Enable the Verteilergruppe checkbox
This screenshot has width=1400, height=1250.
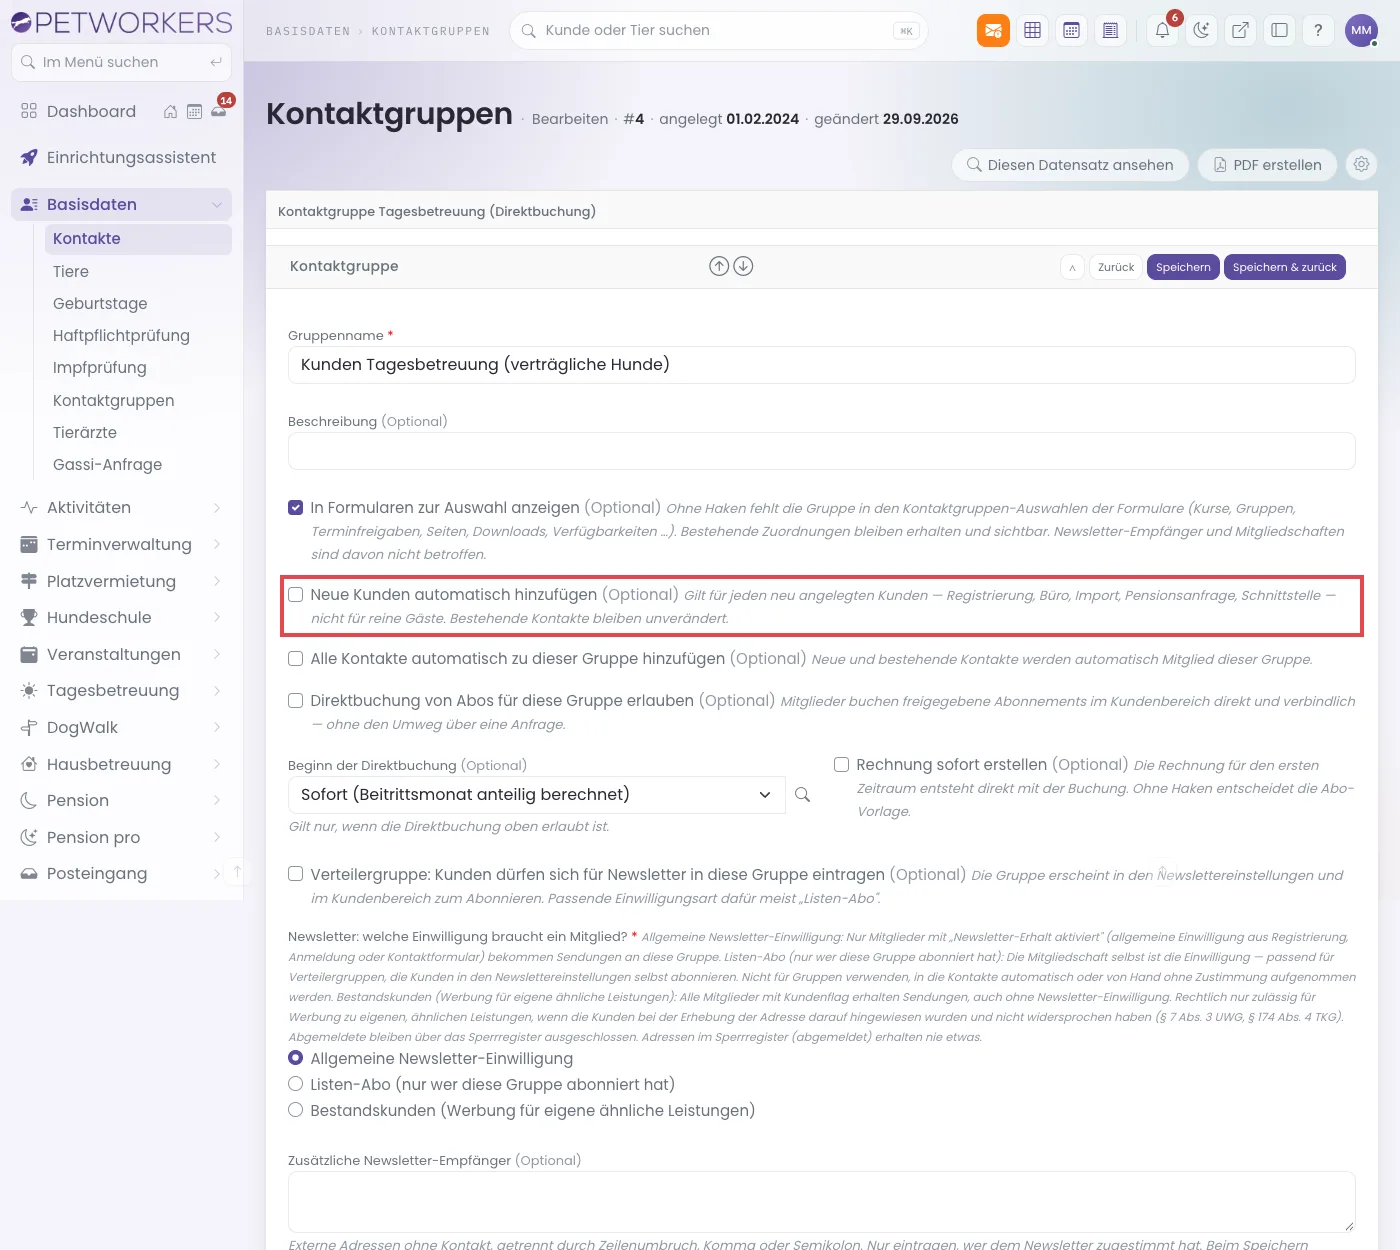coord(296,874)
